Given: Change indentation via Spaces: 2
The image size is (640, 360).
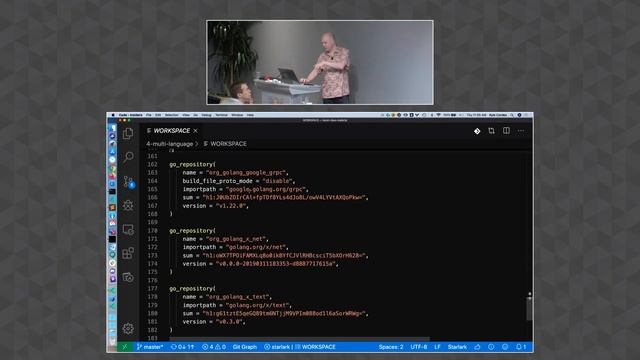Looking at the screenshot, I should (391, 347).
